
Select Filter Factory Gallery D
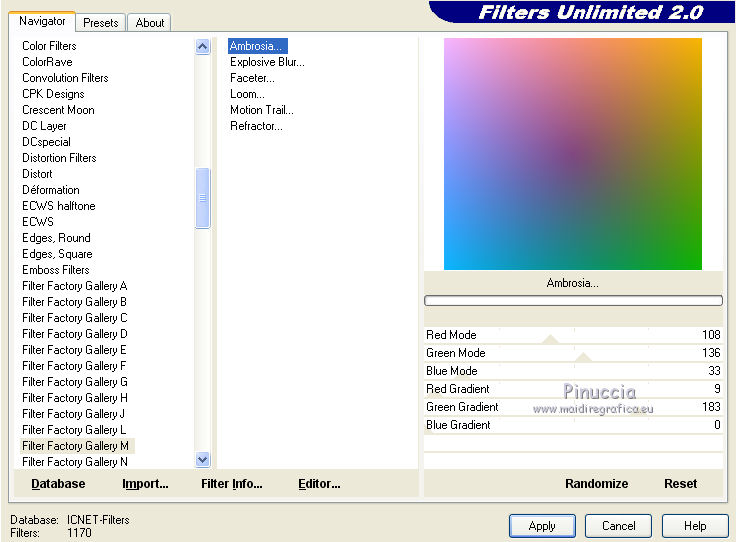[75, 334]
